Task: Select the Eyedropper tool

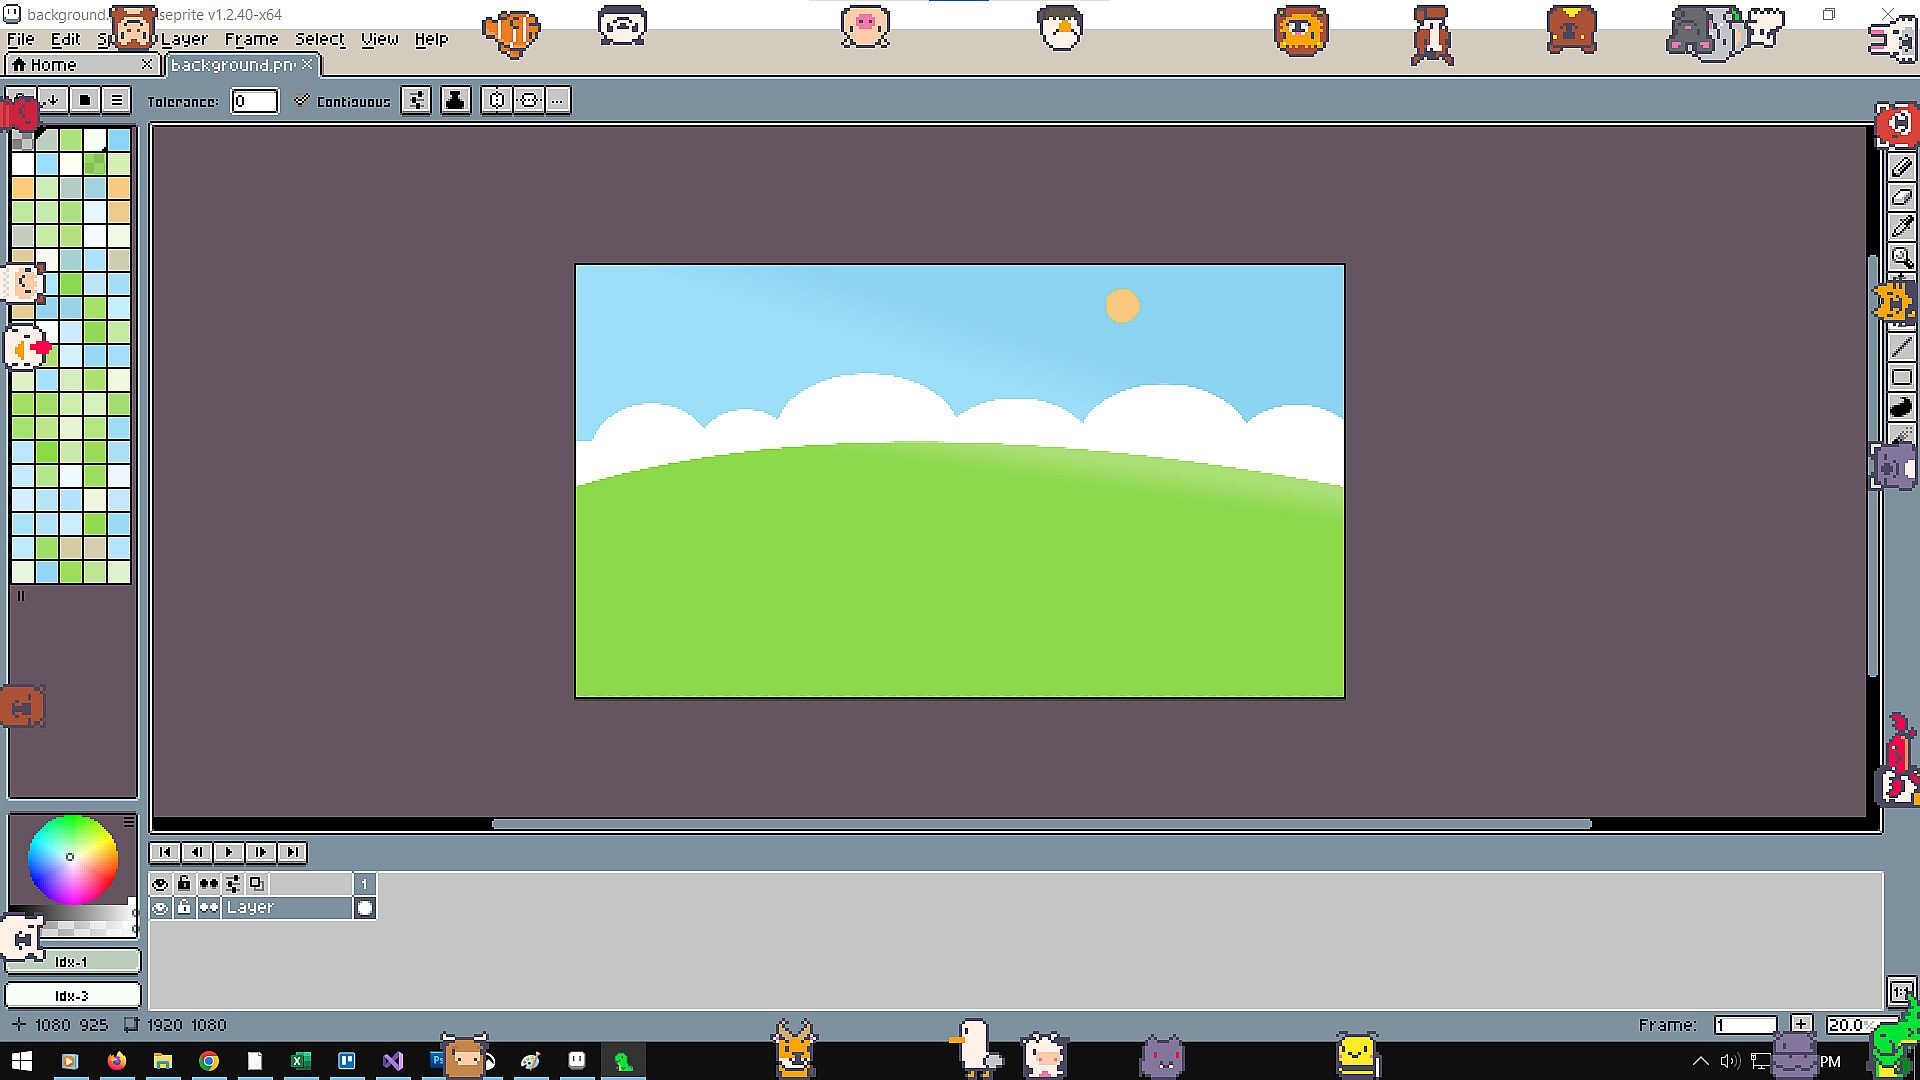Action: click(1901, 228)
